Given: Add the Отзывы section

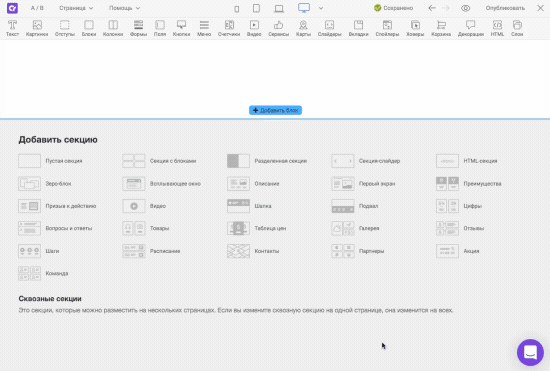Looking at the screenshot, I should tap(460, 228).
